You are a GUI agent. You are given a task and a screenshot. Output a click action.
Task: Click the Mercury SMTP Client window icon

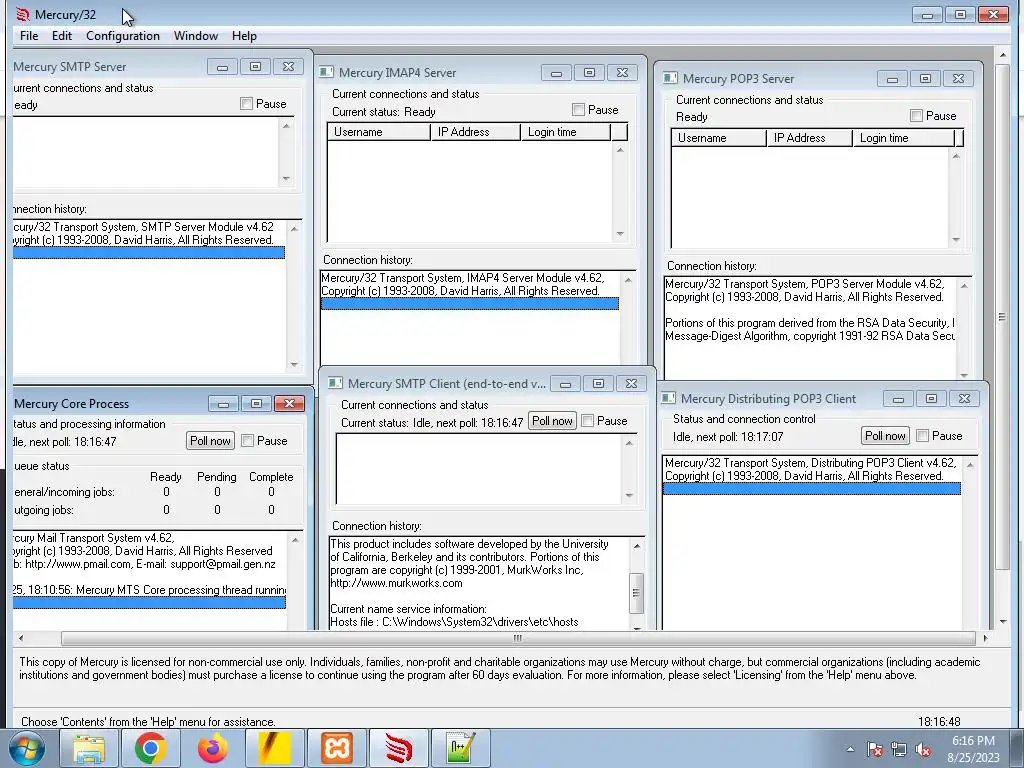[335, 383]
